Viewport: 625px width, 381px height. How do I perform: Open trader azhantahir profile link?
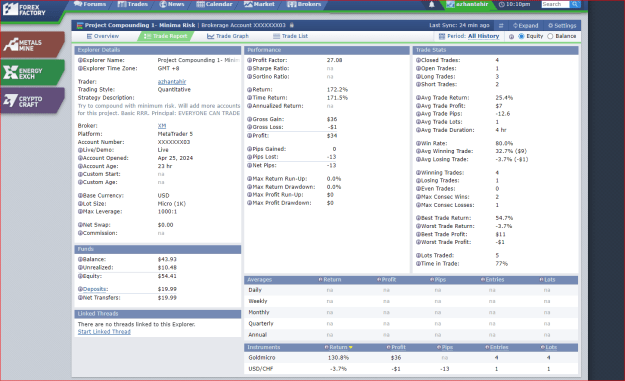click(172, 82)
